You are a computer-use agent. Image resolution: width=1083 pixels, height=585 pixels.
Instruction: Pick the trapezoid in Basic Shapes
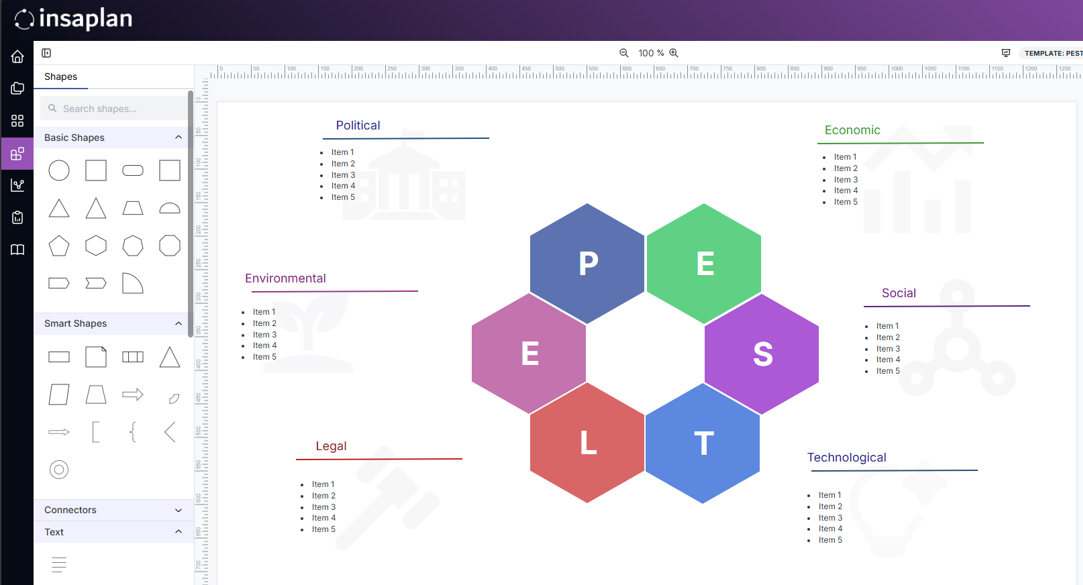tap(133, 208)
